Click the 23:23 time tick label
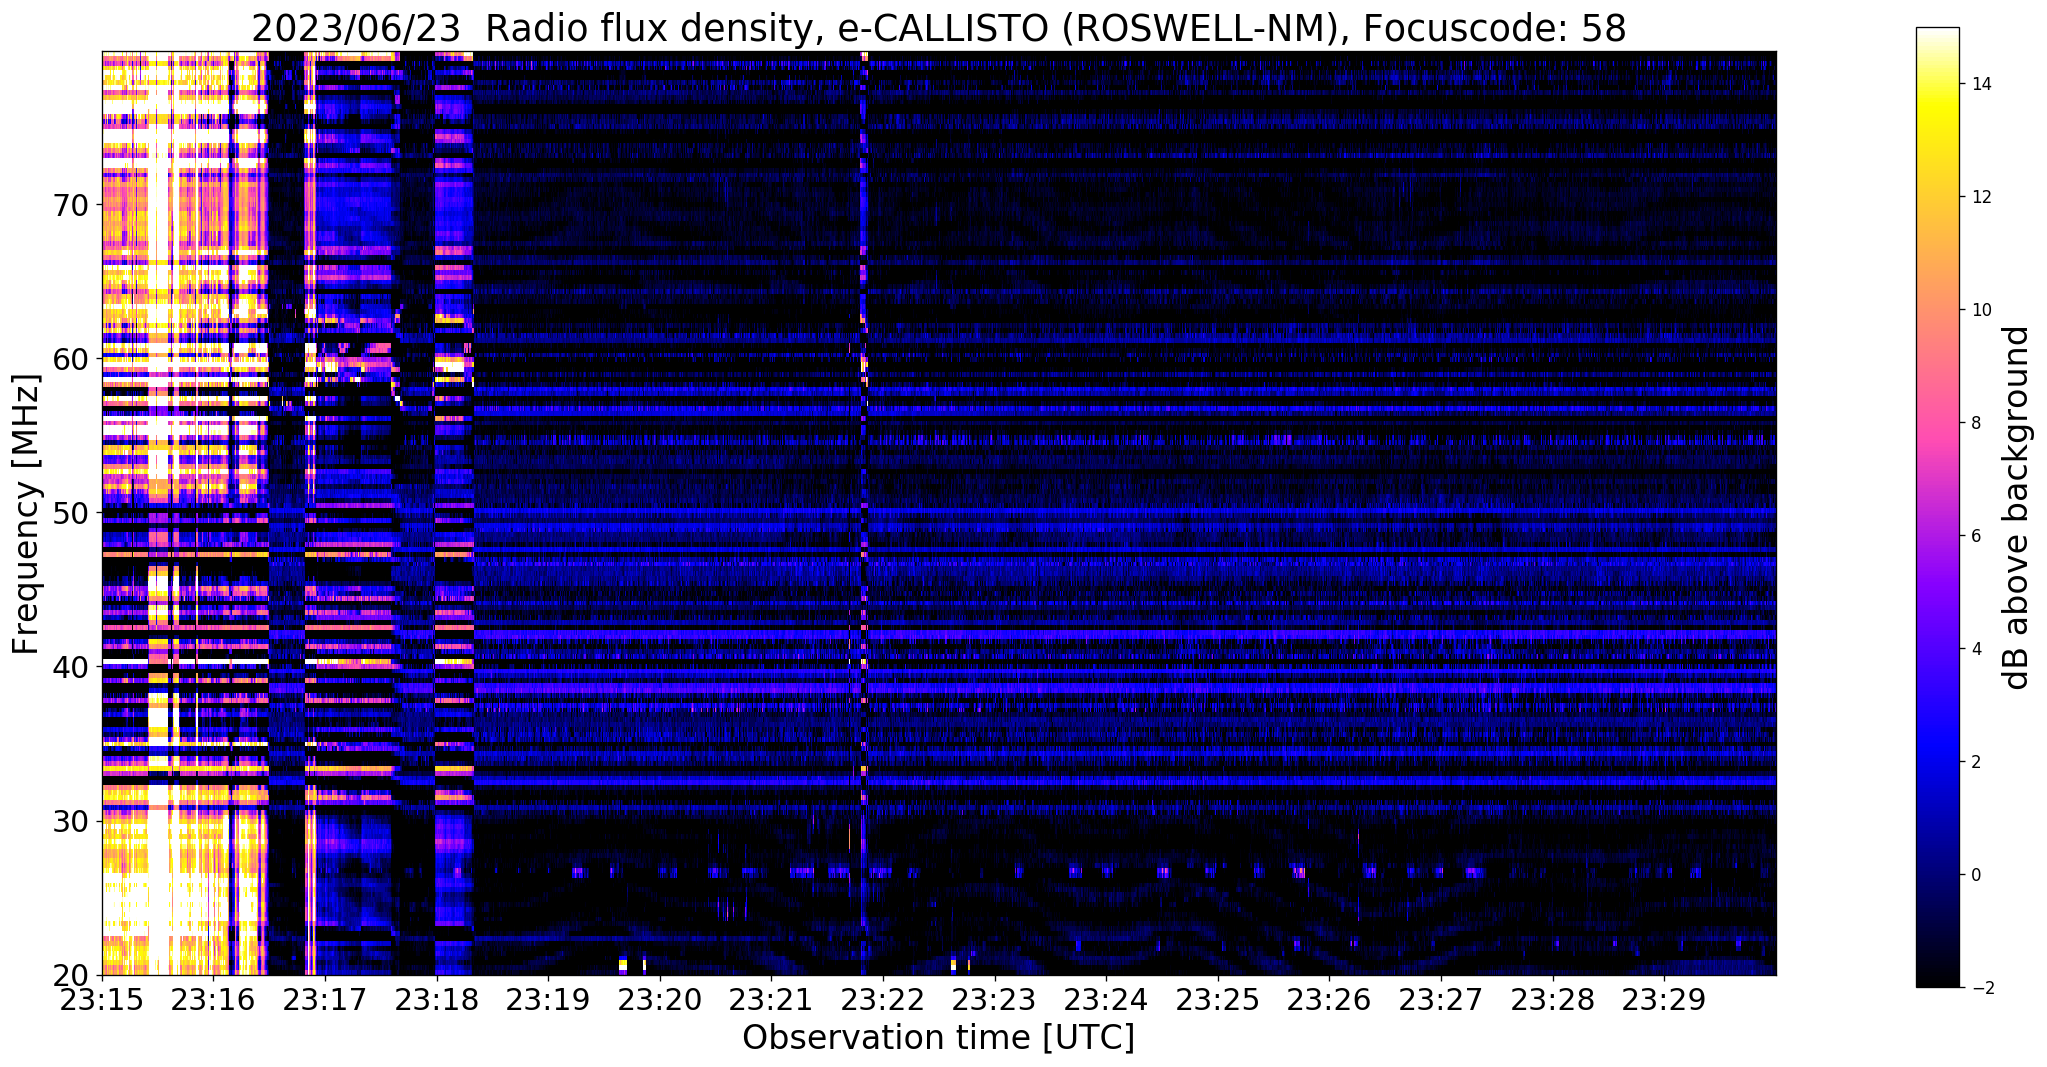2047x1067 pixels. [x=995, y=999]
